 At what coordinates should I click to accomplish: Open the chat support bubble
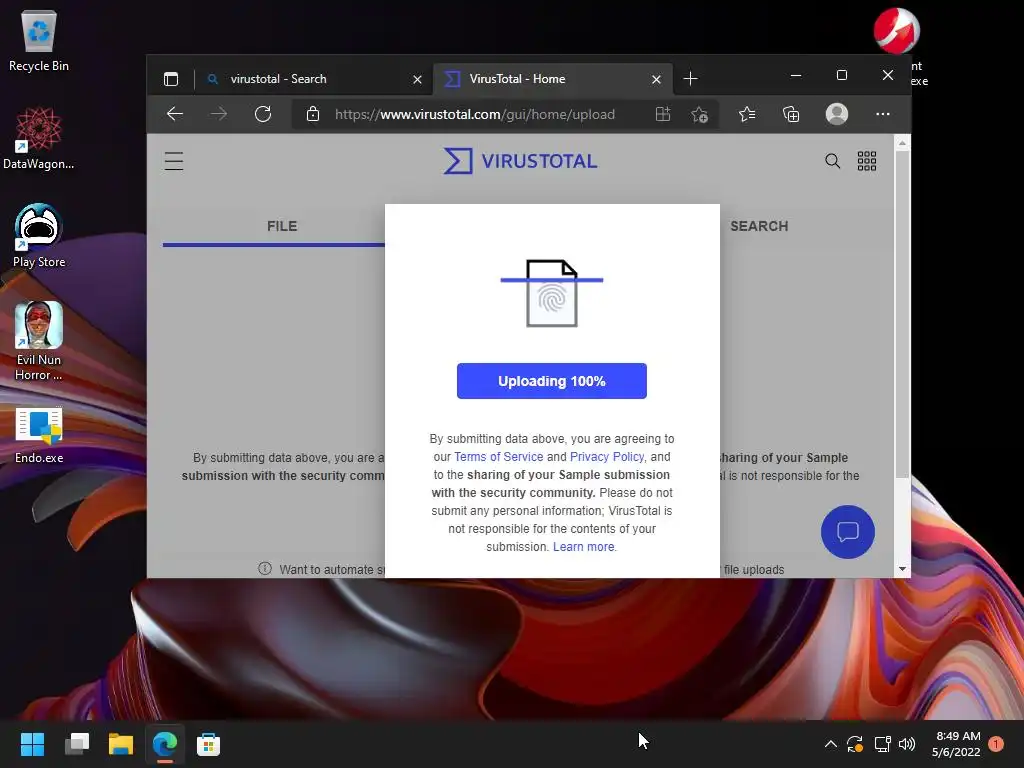848,532
